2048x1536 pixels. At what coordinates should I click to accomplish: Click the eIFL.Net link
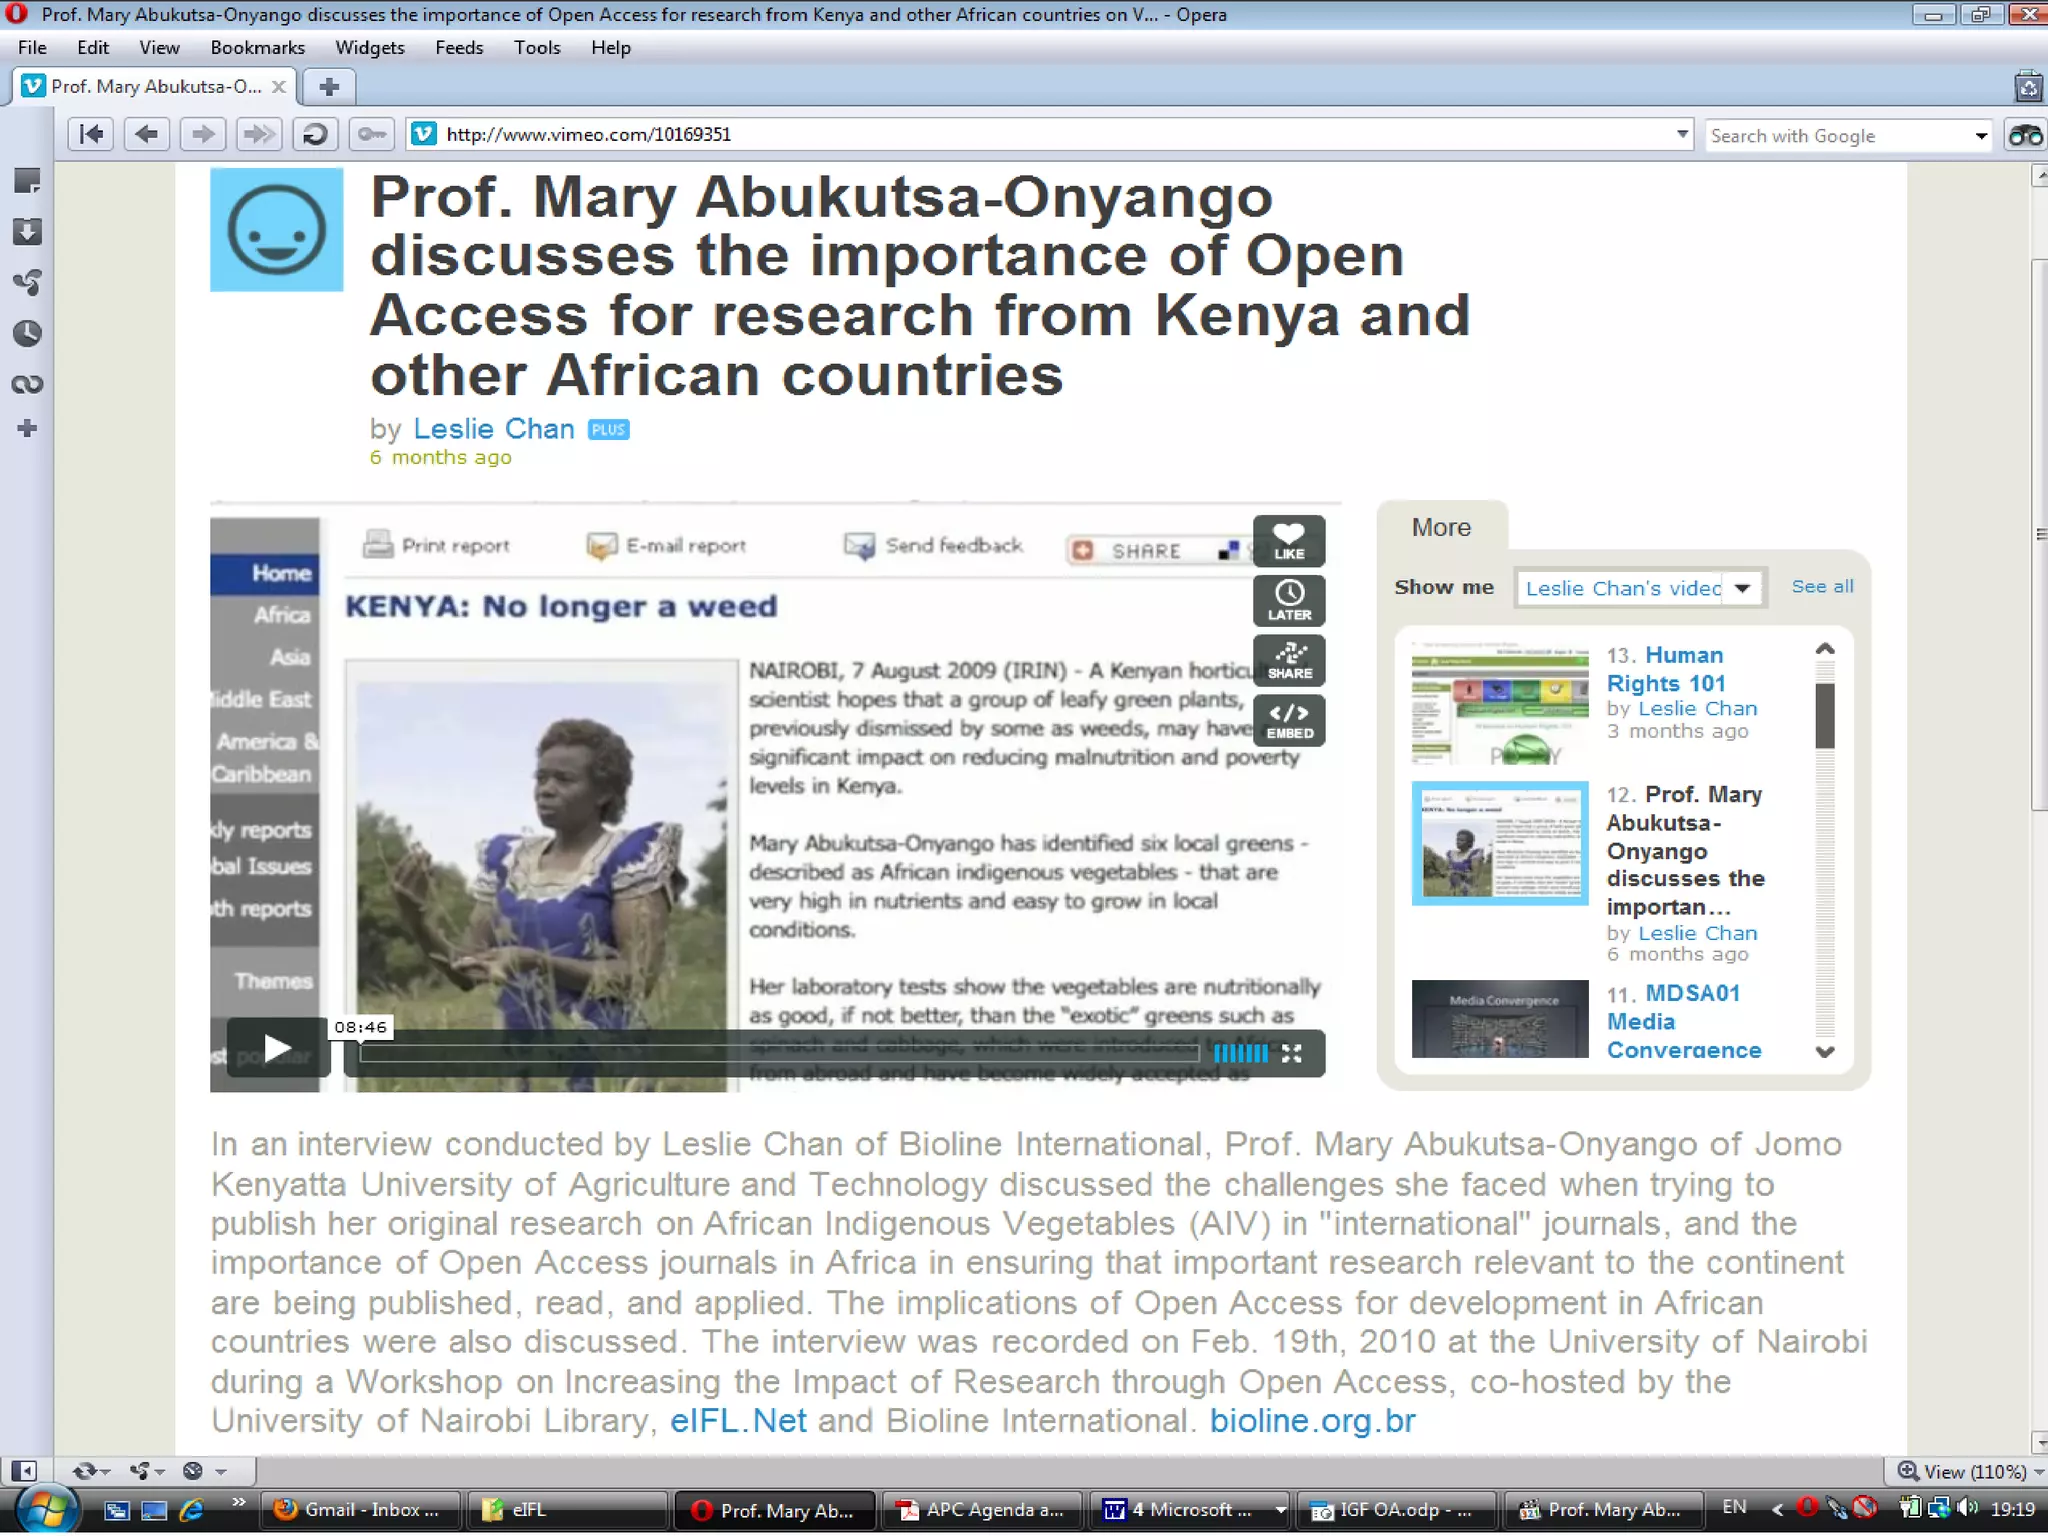738,1421
